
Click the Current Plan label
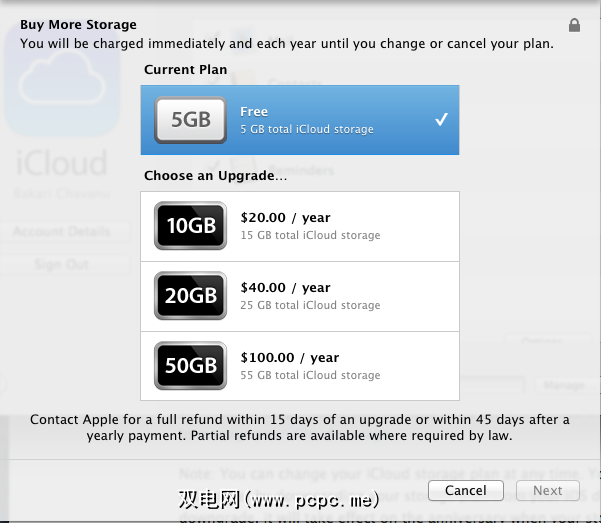pyautogui.click(x=186, y=70)
